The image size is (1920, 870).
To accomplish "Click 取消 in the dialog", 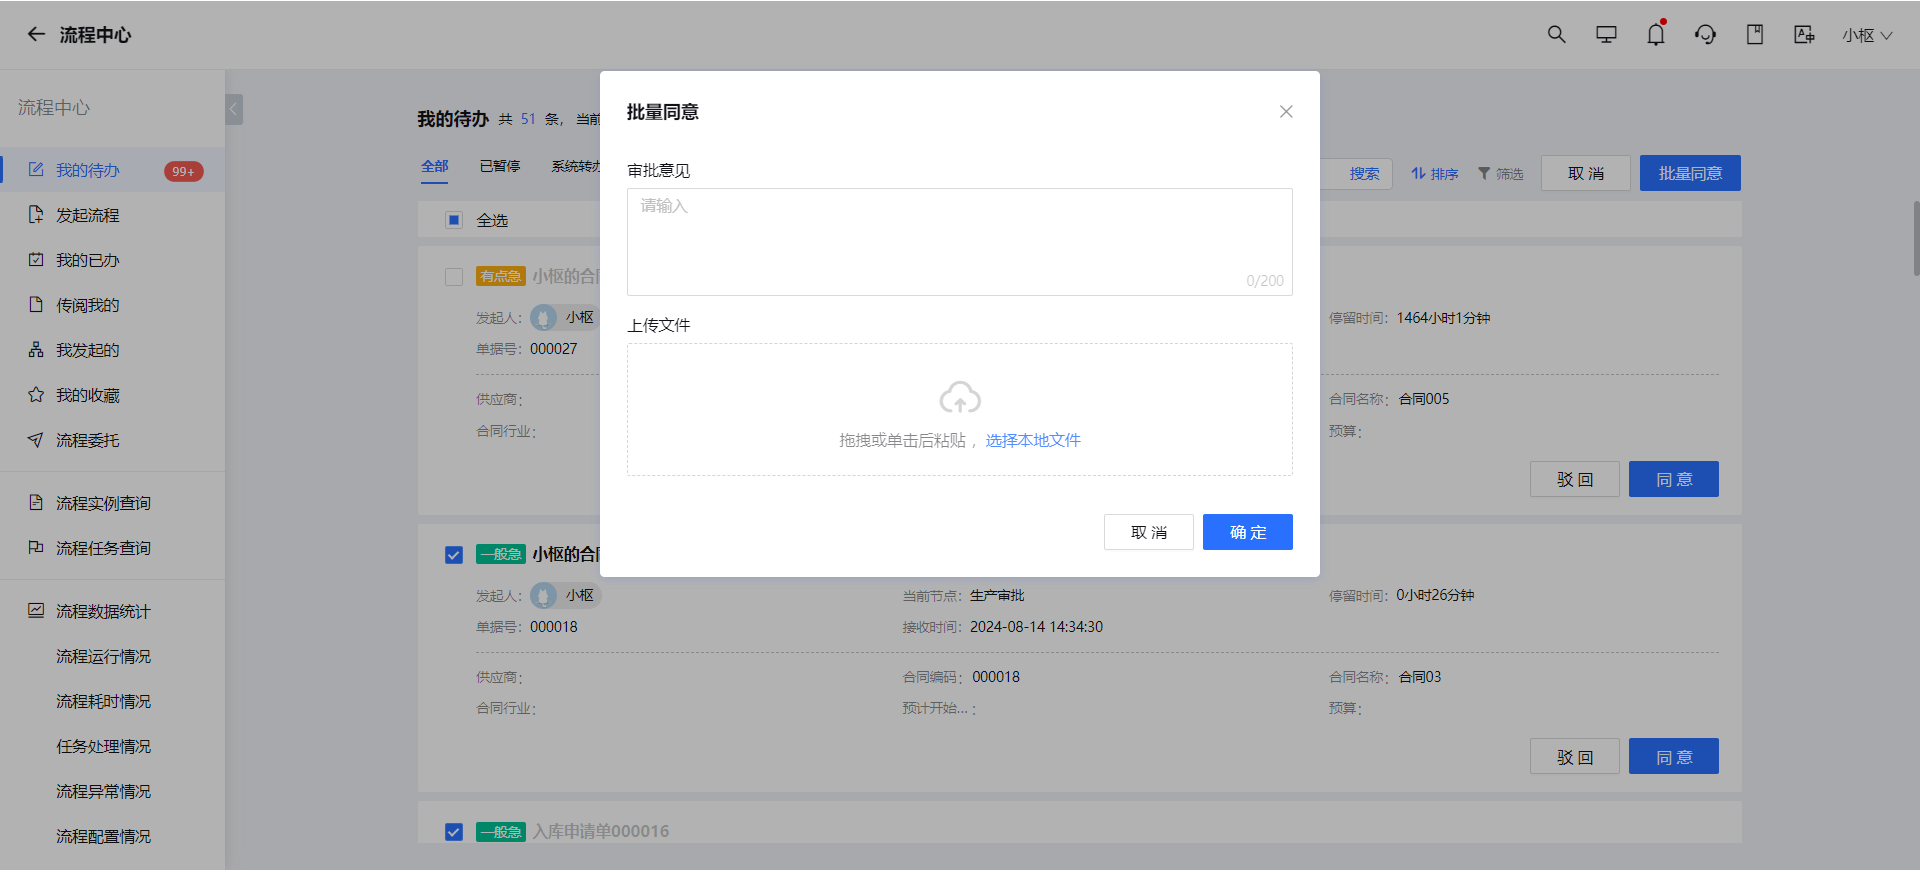I will click(x=1149, y=532).
